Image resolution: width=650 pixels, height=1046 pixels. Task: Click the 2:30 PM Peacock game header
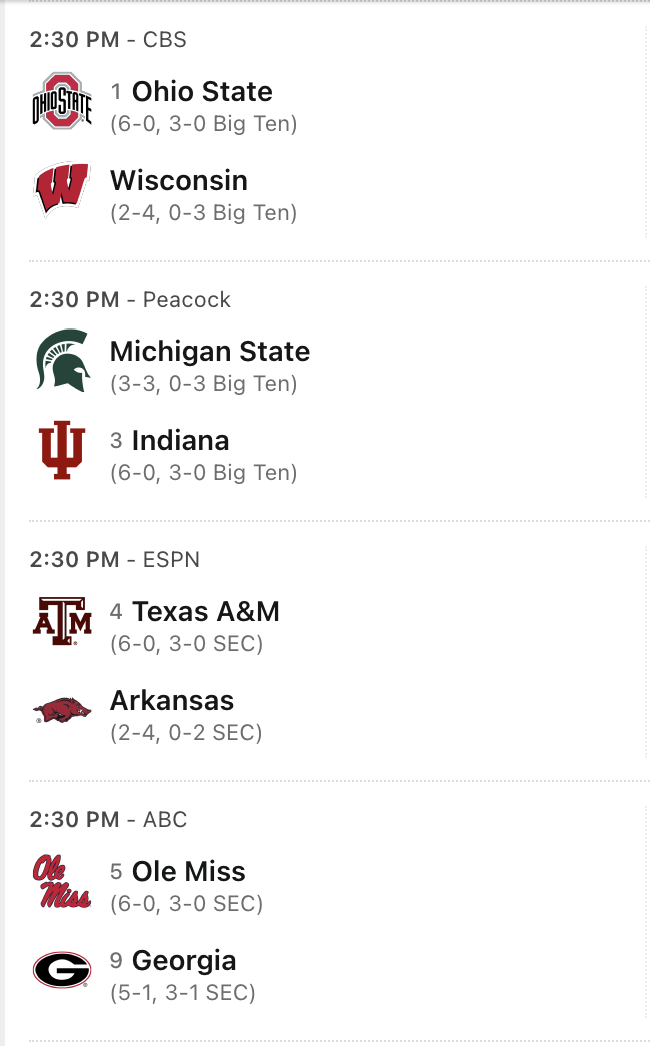(x=130, y=300)
